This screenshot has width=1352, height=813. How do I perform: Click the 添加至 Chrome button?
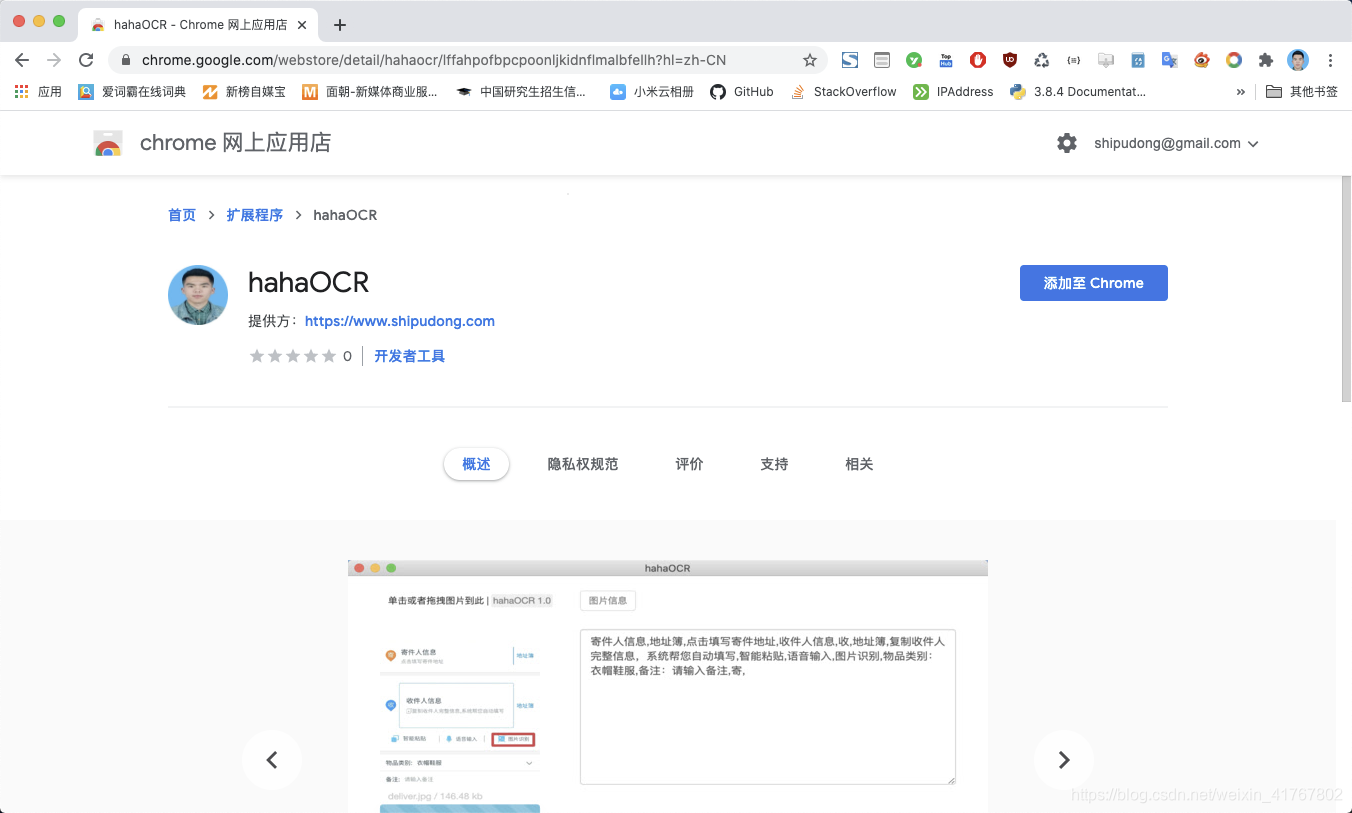pos(1093,283)
